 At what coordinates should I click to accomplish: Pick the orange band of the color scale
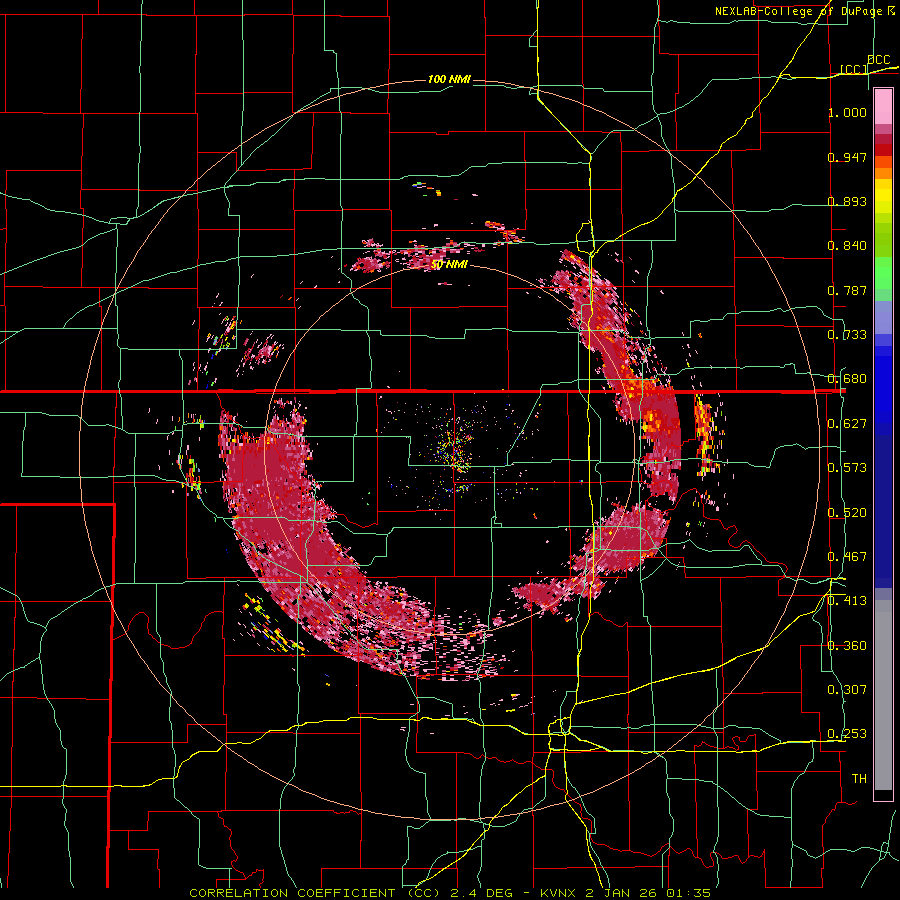(883, 173)
